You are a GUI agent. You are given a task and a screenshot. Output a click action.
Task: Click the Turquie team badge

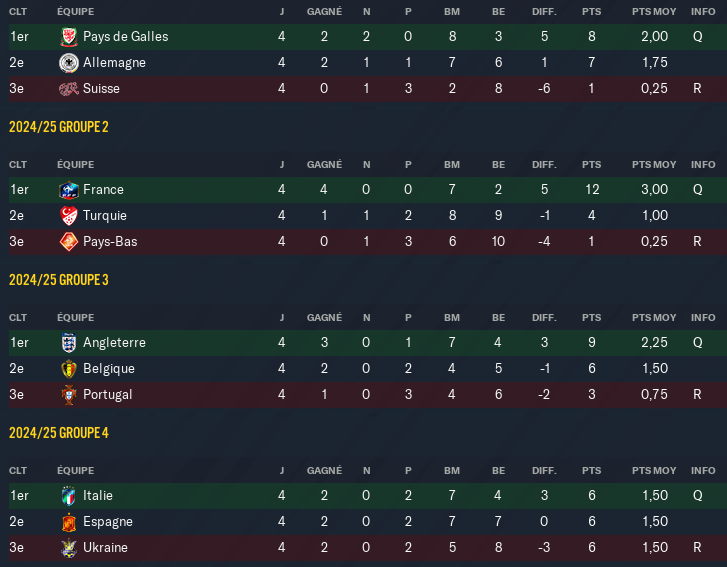click(x=69, y=216)
